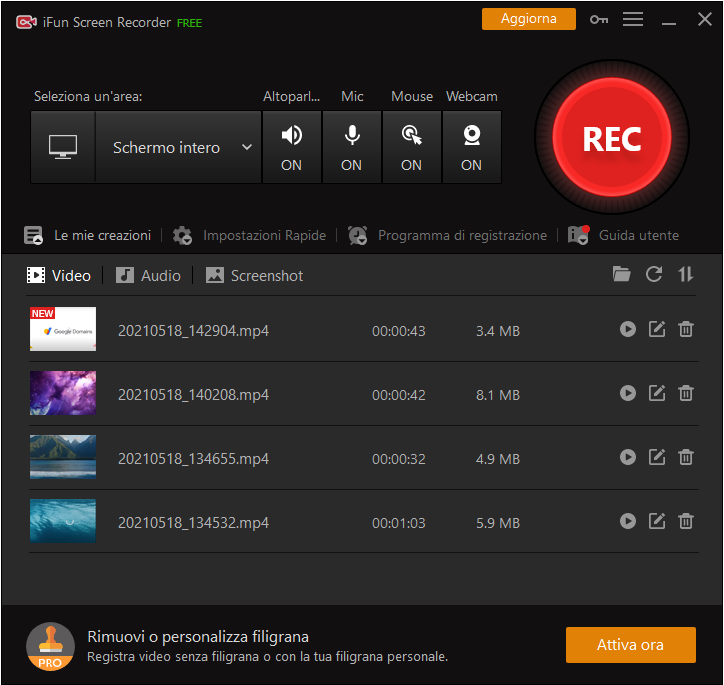Open the hamburger menu icon
Screen dimensions: 724x685
coord(633,19)
